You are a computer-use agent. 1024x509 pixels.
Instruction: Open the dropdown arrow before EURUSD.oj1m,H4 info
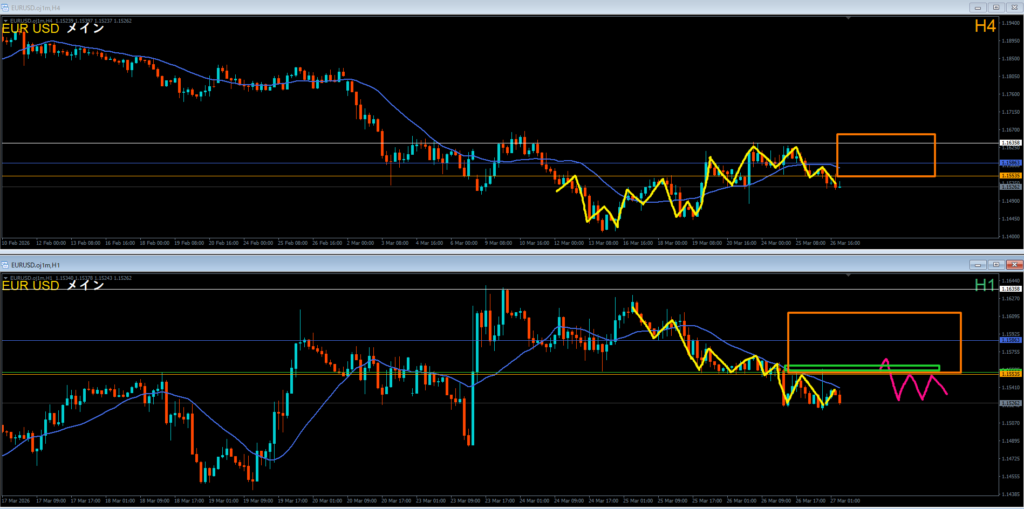click(x=5, y=21)
